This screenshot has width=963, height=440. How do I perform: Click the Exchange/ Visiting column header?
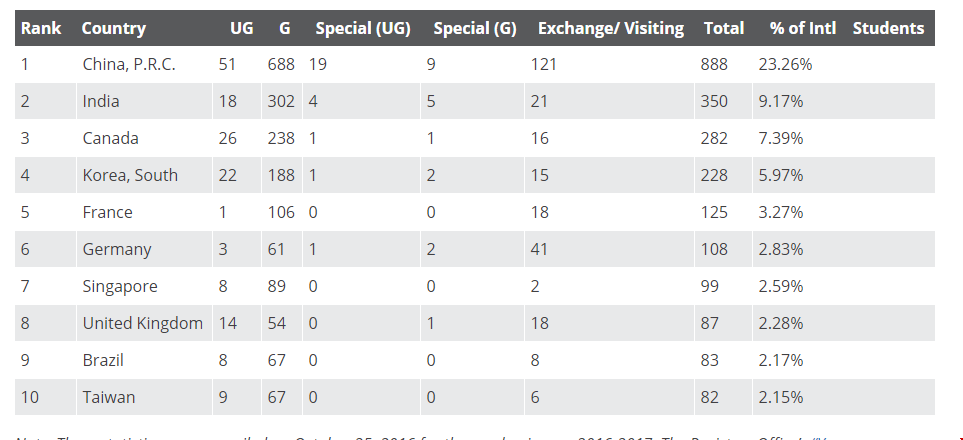point(610,28)
